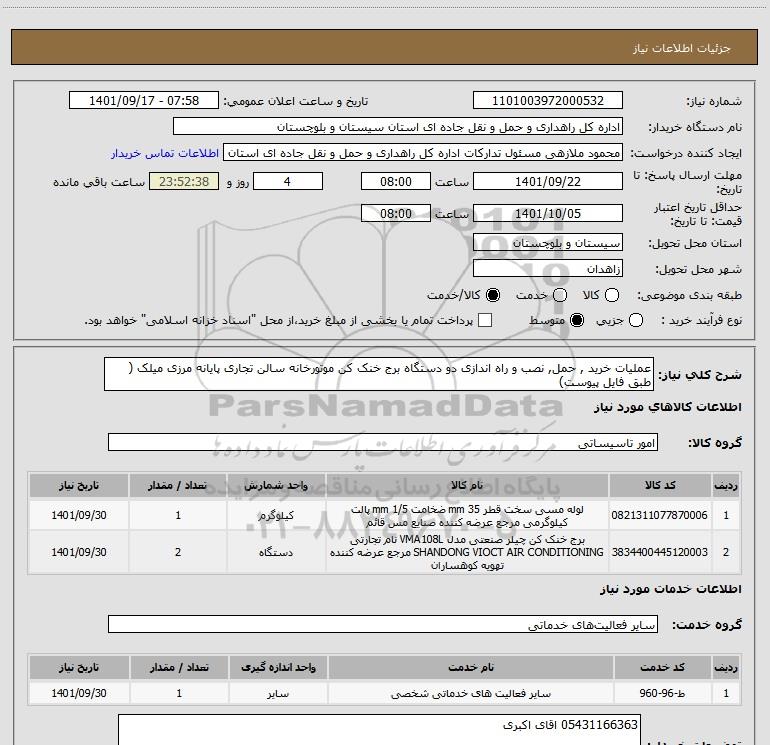
Task: Click the دستگاه unit cell
Action: click(x=276, y=552)
